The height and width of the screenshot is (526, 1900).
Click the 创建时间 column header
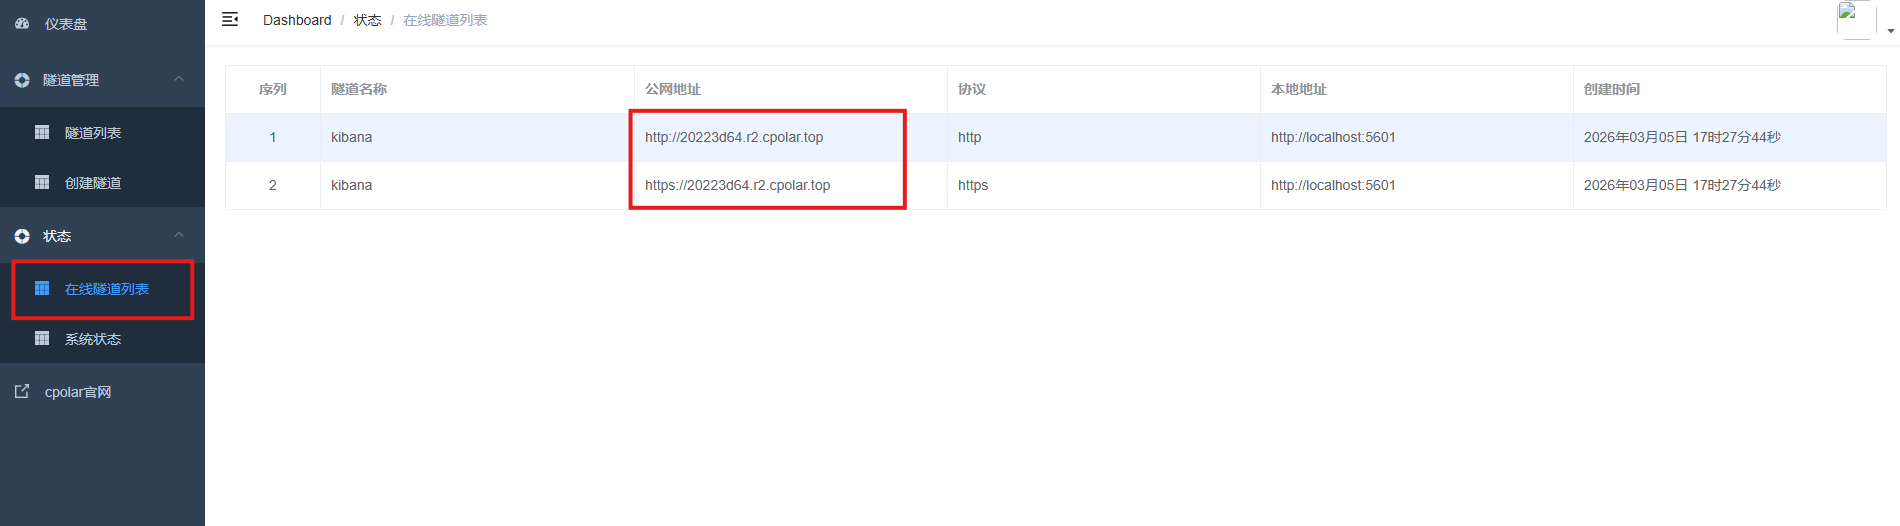[1612, 89]
